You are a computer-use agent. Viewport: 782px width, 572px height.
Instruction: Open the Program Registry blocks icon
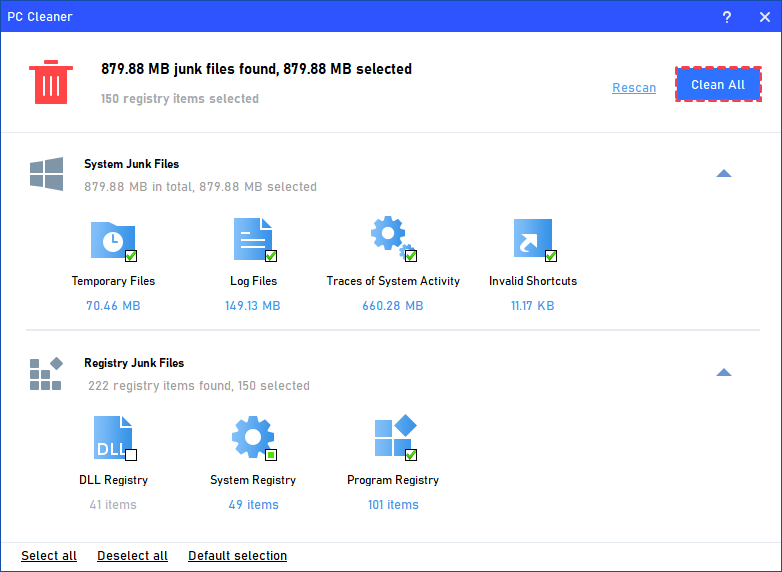[395, 435]
